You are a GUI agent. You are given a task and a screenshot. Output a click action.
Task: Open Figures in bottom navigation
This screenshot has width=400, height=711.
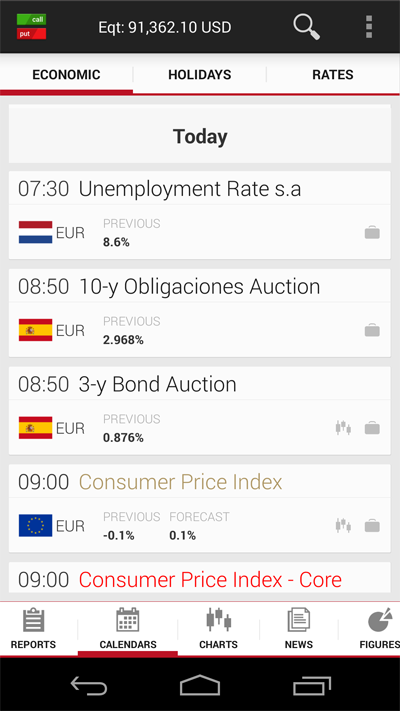coord(379,629)
